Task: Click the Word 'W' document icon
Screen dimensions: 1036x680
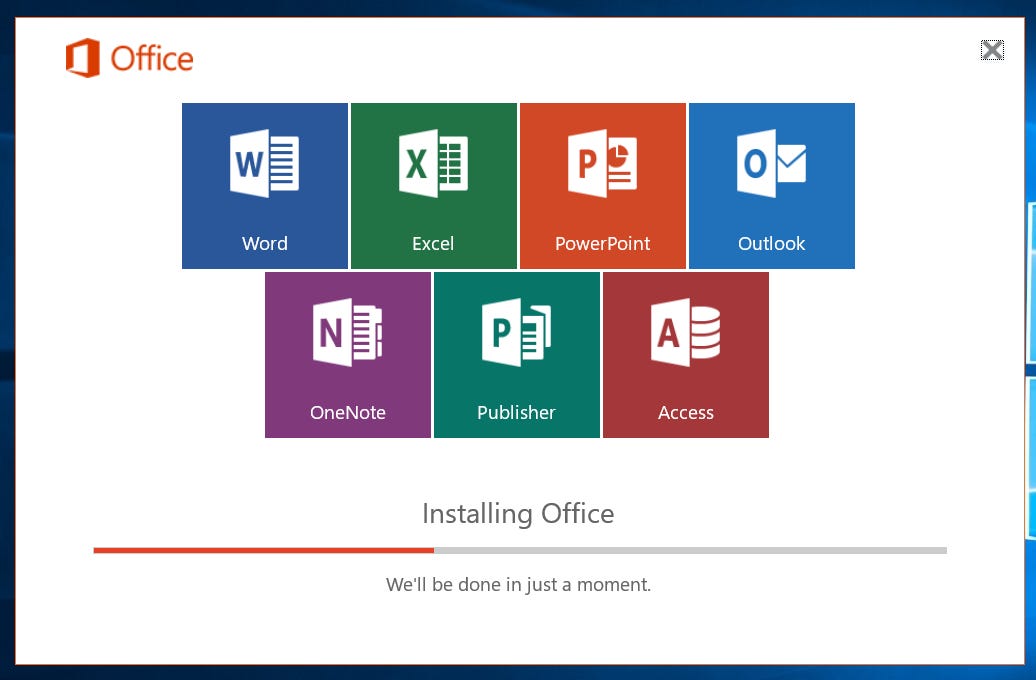Action: coord(264,163)
